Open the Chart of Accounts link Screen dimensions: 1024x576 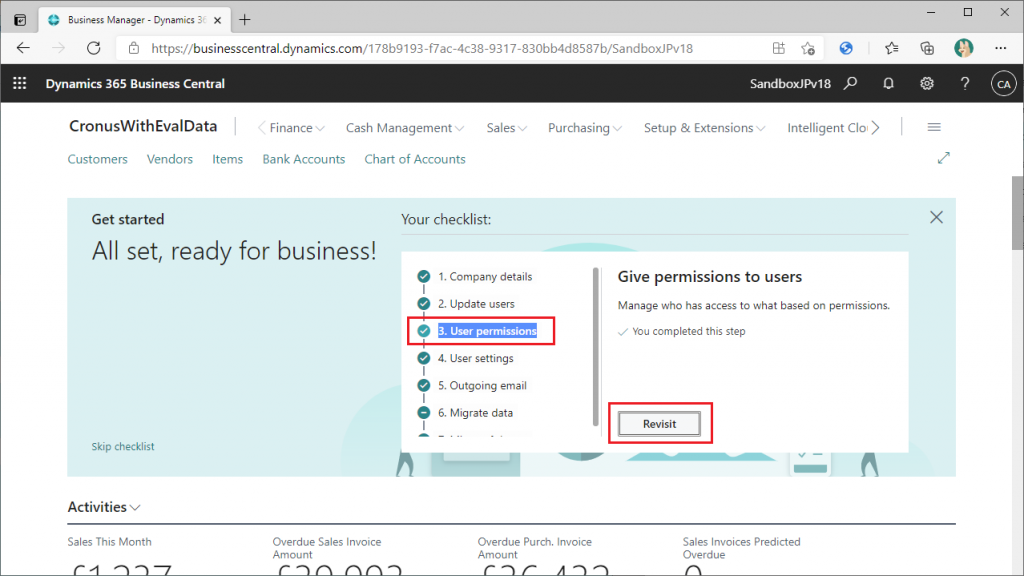click(x=415, y=159)
